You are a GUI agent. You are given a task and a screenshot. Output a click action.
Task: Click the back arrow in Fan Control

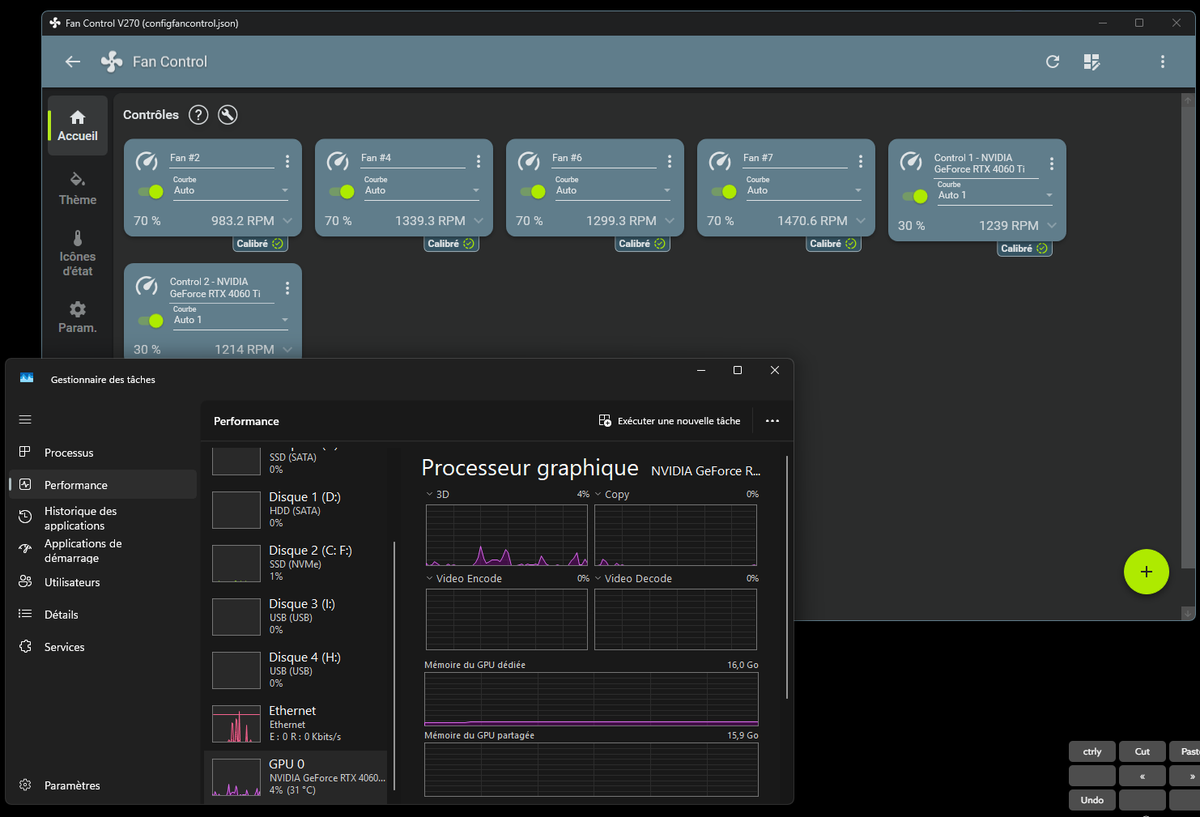pos(72,62)
